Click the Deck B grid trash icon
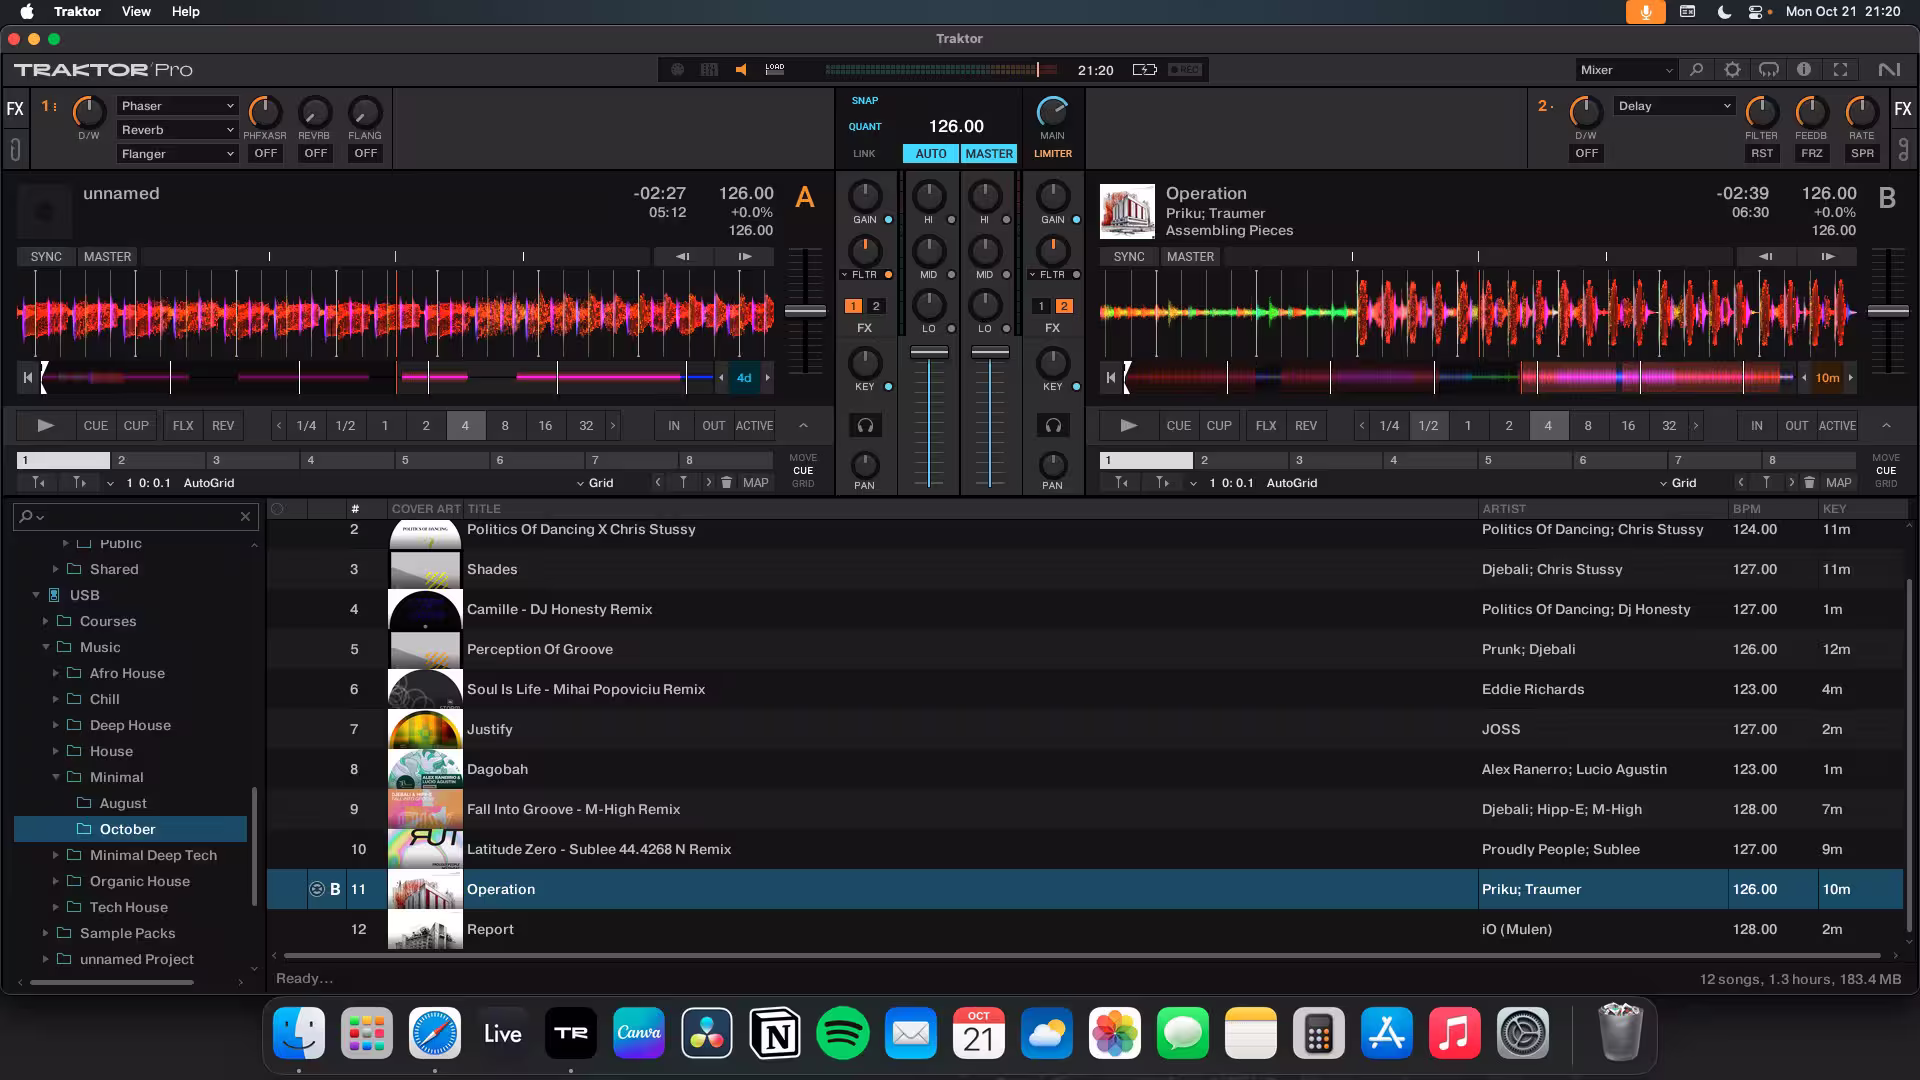 click(x=1809, y=483)
